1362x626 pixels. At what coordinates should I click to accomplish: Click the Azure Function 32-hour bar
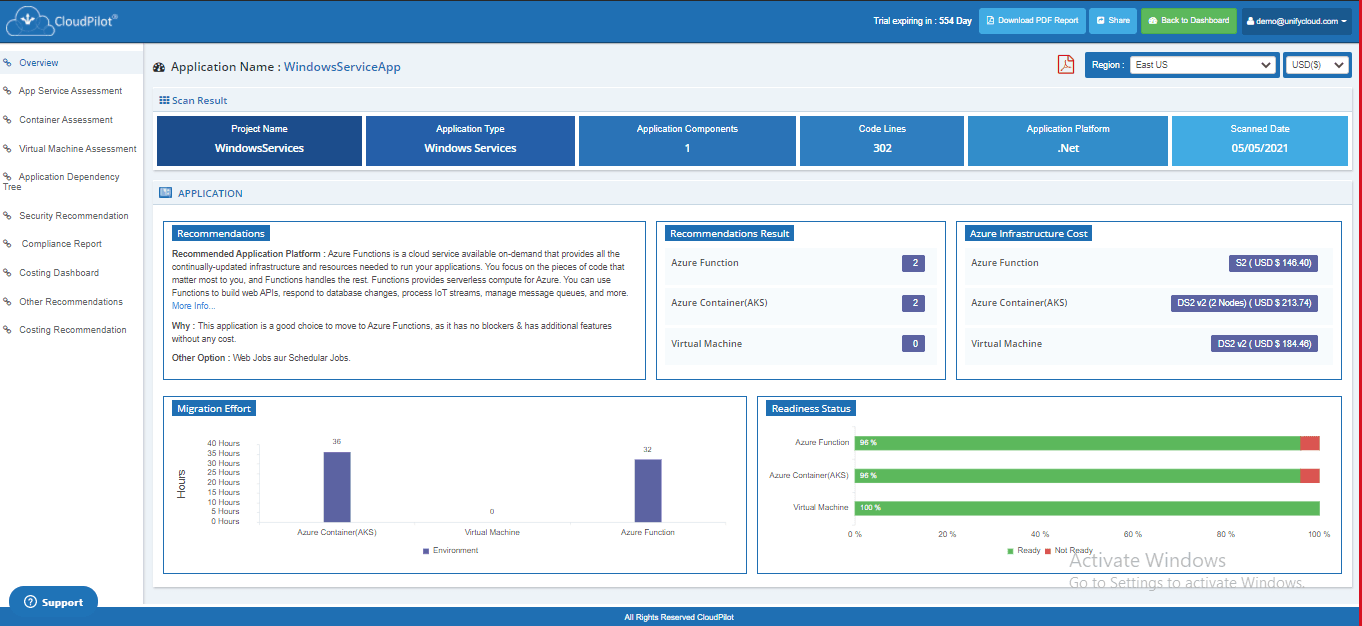(x=648, y=490)
